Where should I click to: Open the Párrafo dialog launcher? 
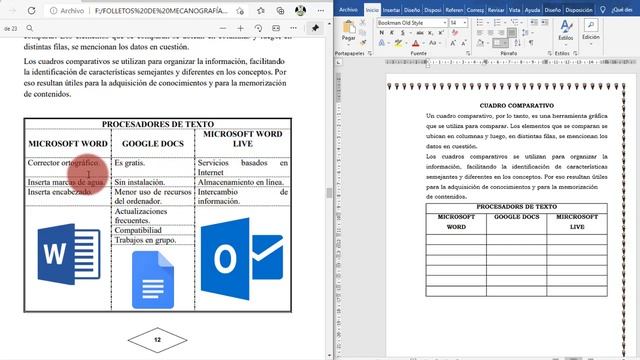pyautogui.click(x=550, y=53)
